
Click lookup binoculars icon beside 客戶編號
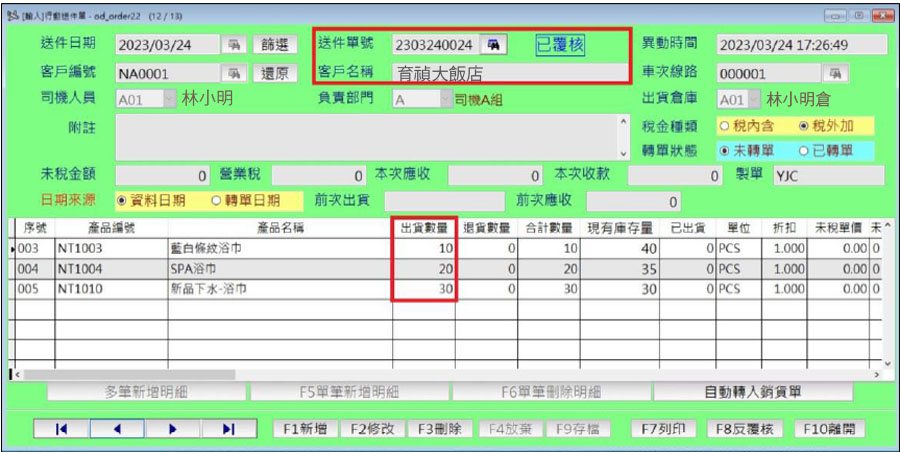tap(234, 73)
